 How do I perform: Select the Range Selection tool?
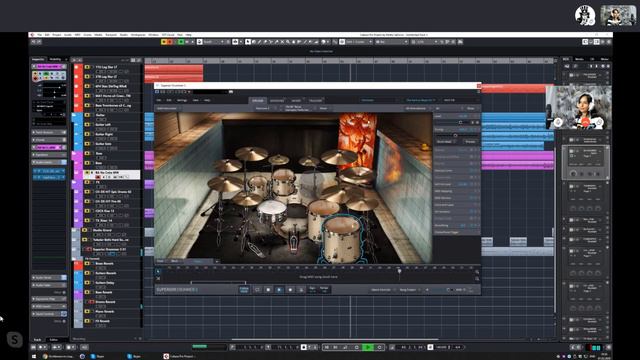(253, 42)
